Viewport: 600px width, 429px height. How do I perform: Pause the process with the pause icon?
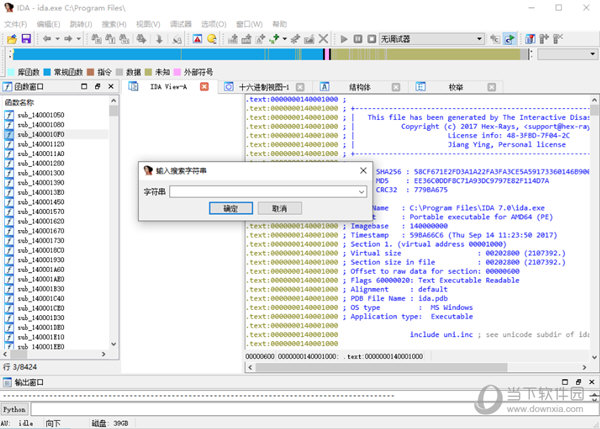tap(358, 39)
